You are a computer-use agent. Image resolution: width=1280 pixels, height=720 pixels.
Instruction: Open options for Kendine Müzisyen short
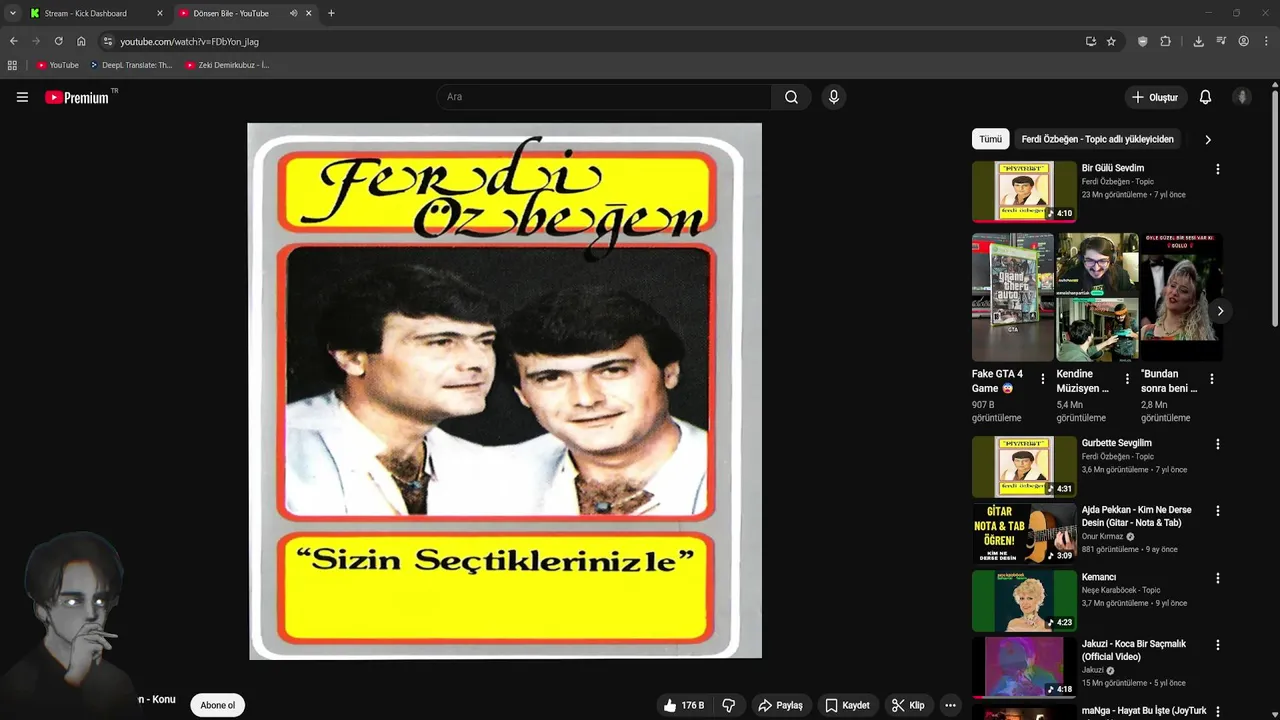(1127, 379)
